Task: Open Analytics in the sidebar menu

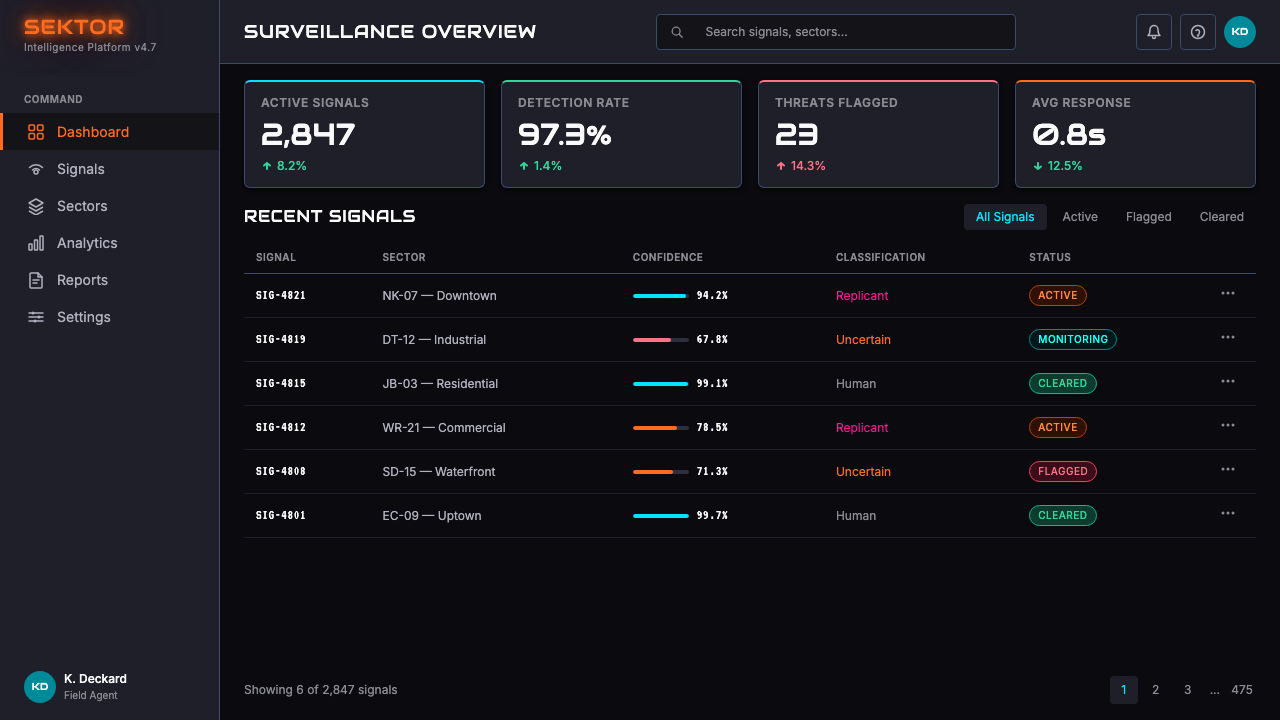Action: pyautogui.click(x=110, y=243)
